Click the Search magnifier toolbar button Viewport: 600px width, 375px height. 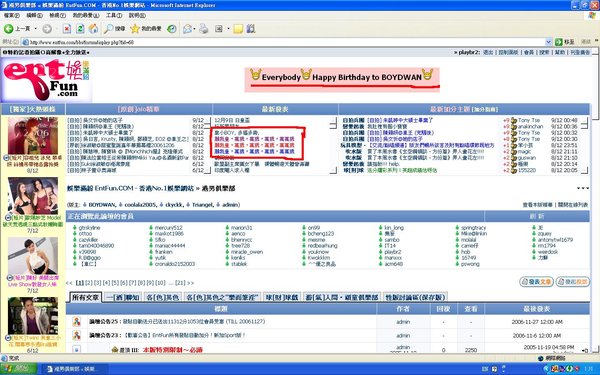tap(115, 29)
